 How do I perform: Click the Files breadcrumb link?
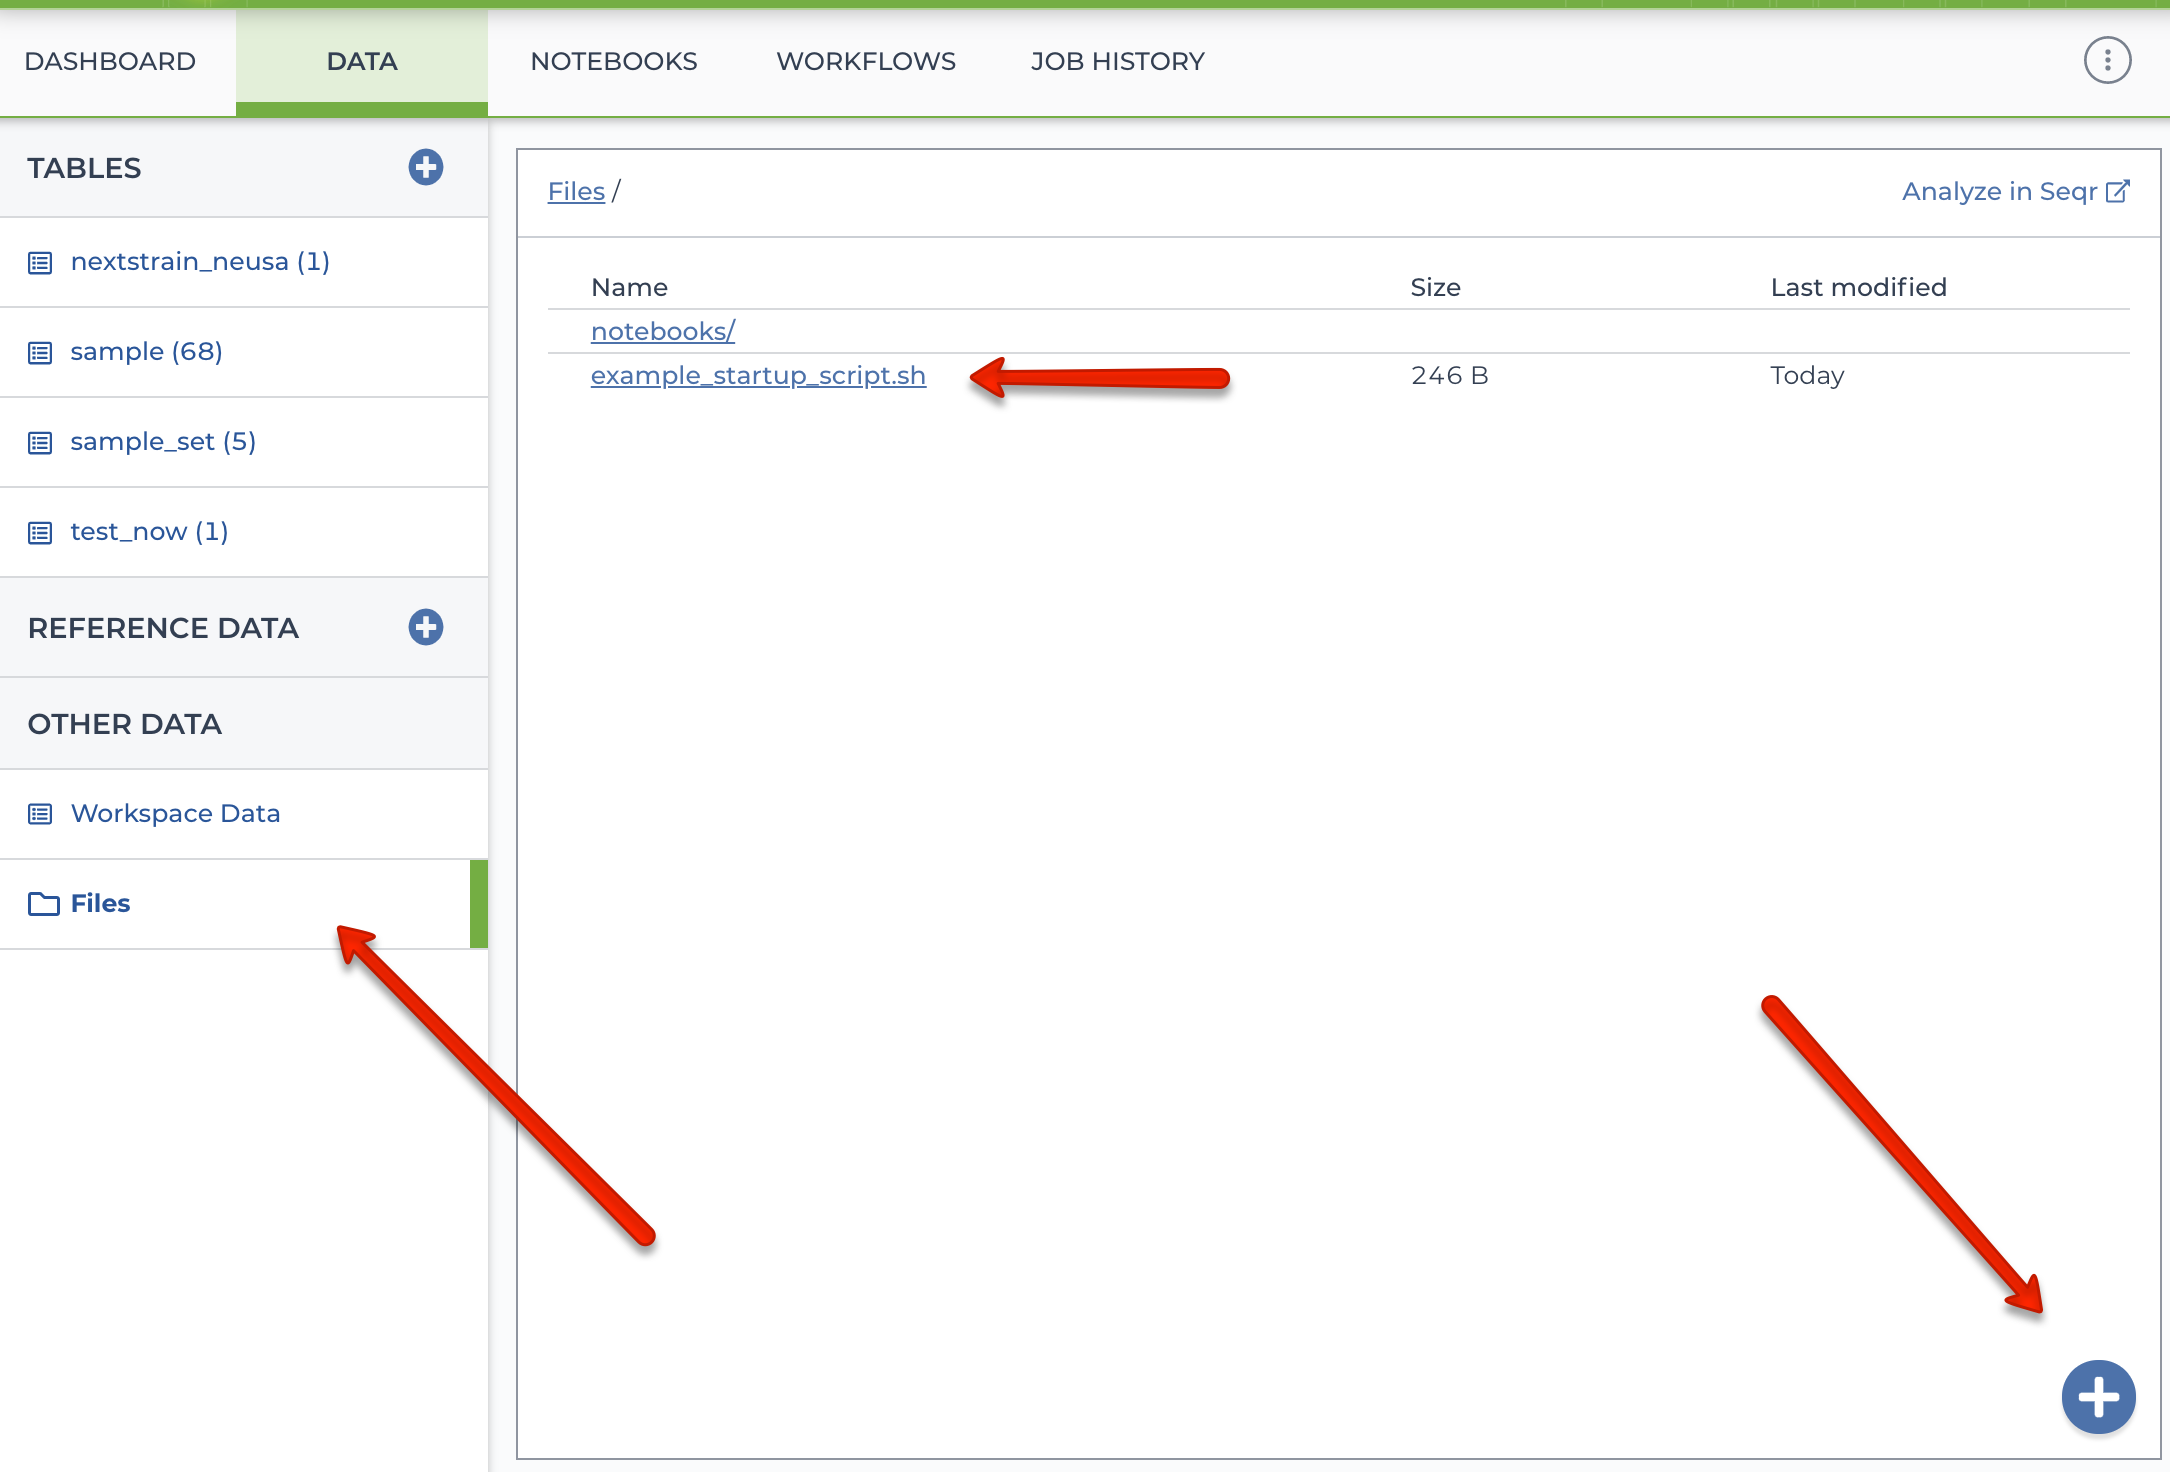point(576,191)
